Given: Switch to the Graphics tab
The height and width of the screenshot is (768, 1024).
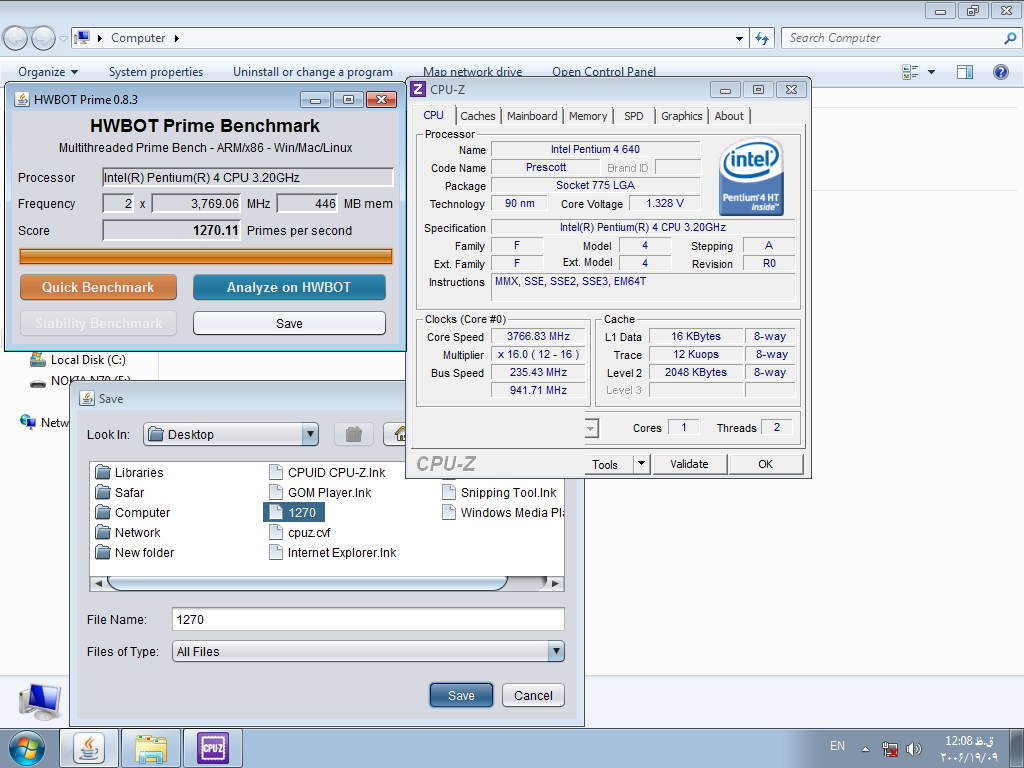Looking at the screenshot, I should pyautogui.click(x=681, y=116).
